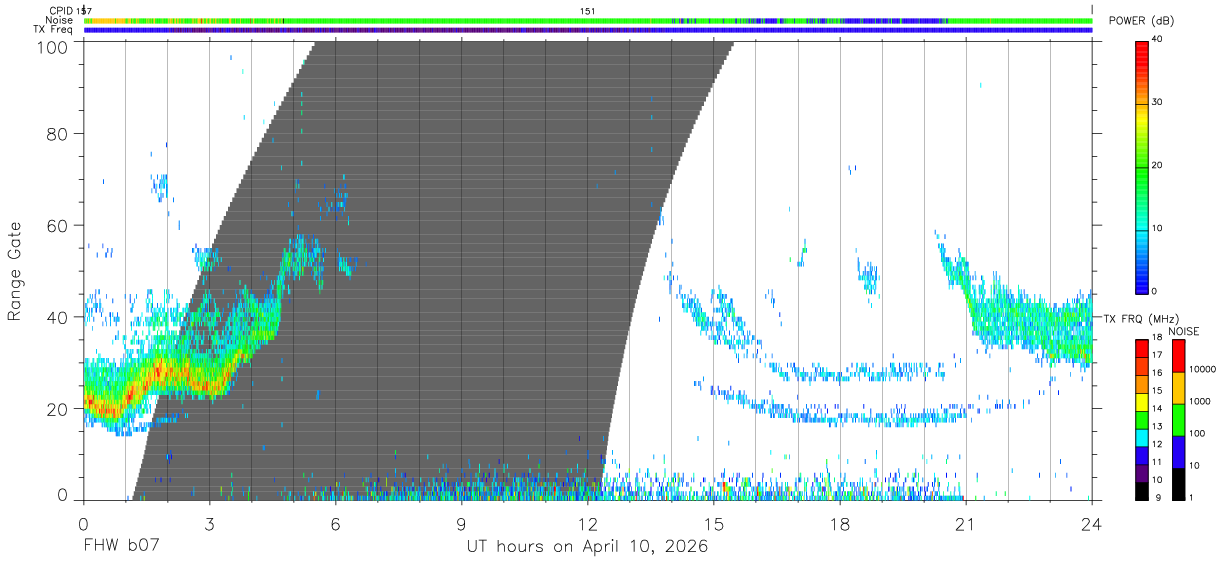The width and height of the screenshot is (1228, 567).
Task: Click the 80 label on the Range Gate axis
Action: click(x=58, y=133)
